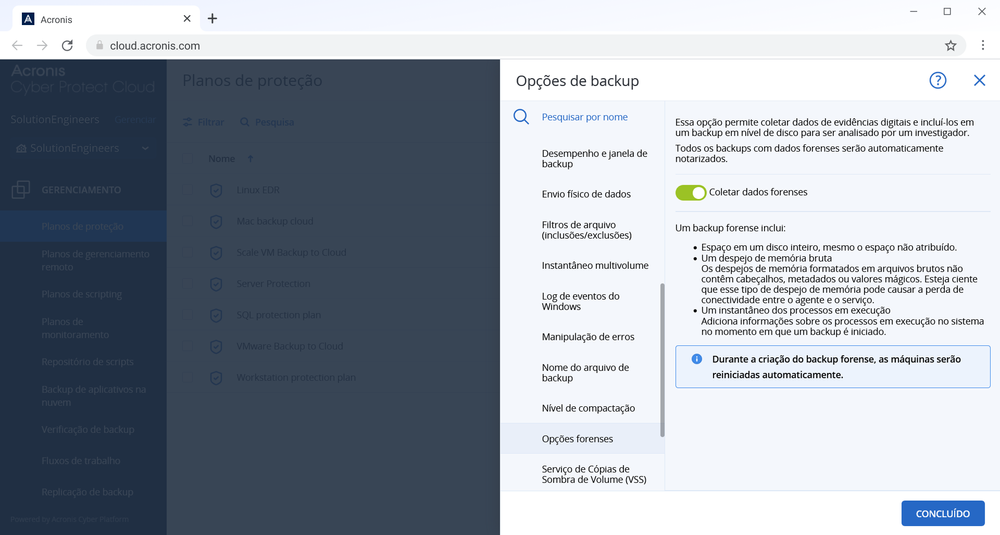The image size is (1000, 535).
Task: Click the Filtrar button
Action: click(203, 122)
